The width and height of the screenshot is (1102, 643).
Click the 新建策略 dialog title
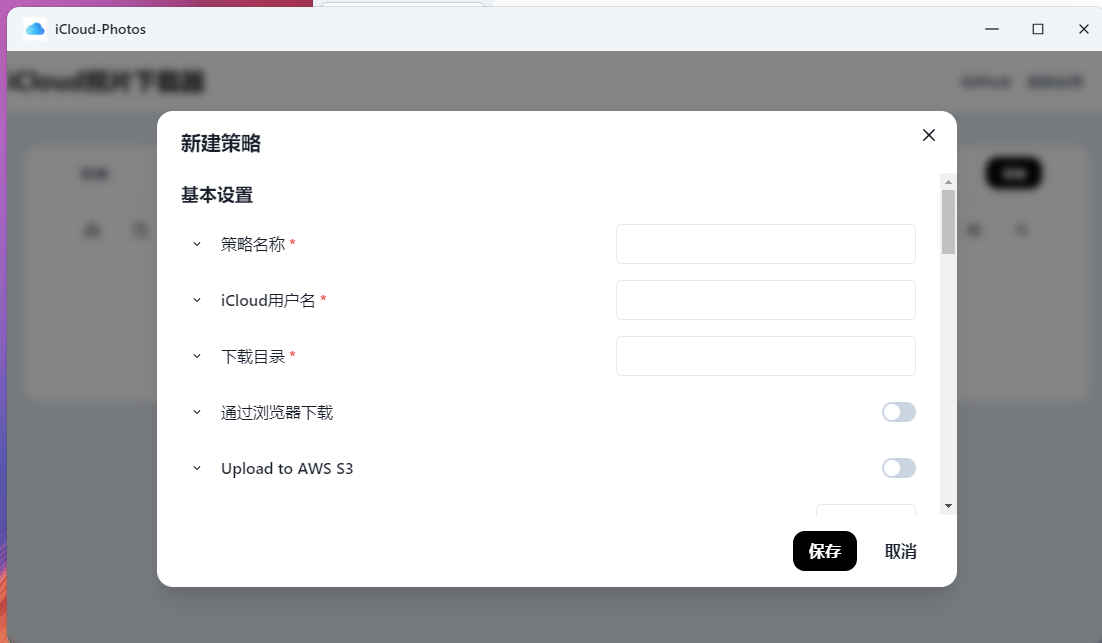click(x=221, y=143)
